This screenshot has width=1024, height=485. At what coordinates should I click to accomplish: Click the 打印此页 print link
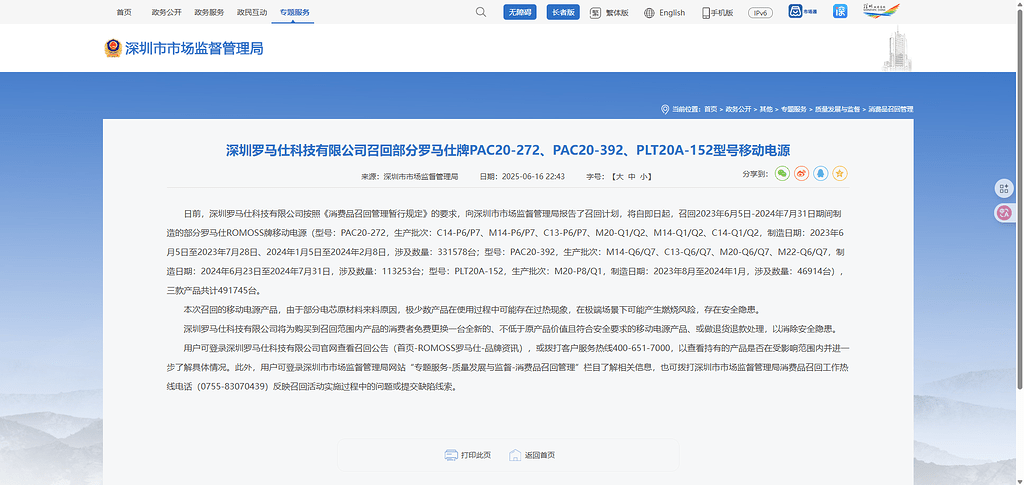click(x=476, y=455)
